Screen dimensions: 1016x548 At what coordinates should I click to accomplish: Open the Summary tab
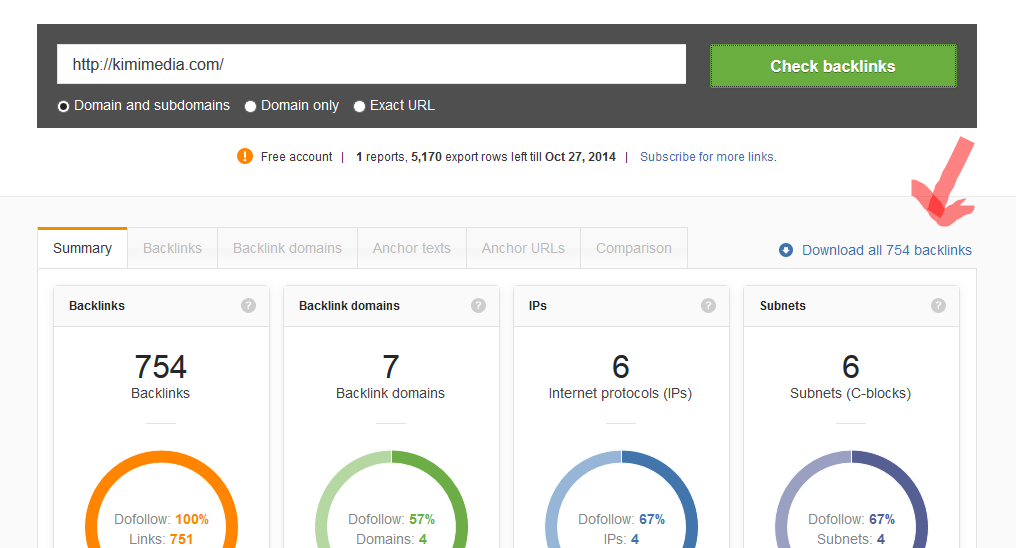(x=82, y=248)
